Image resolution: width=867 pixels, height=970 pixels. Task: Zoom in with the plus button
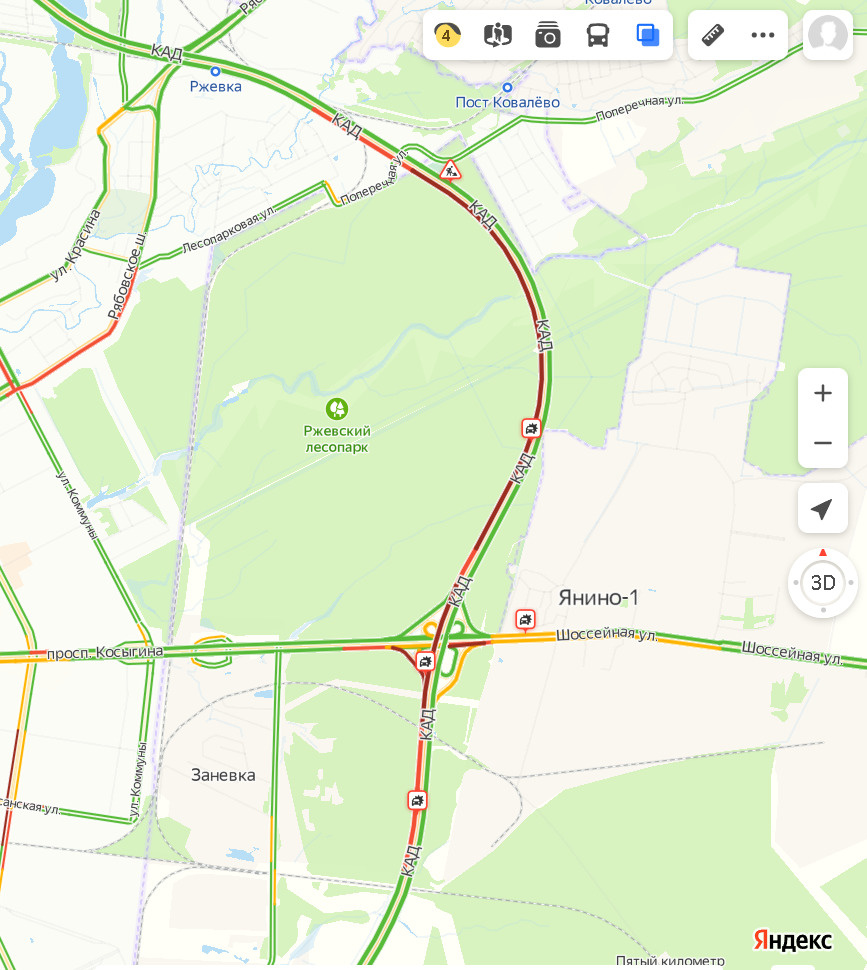(822, 393)
